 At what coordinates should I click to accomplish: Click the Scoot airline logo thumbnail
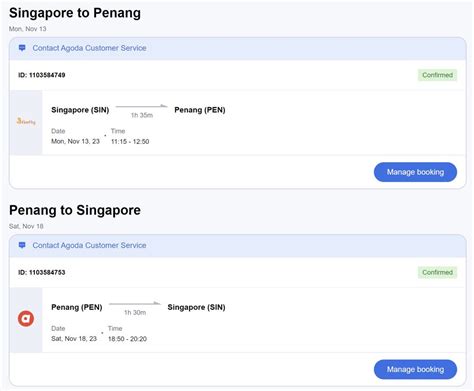[x=26, y=122]
